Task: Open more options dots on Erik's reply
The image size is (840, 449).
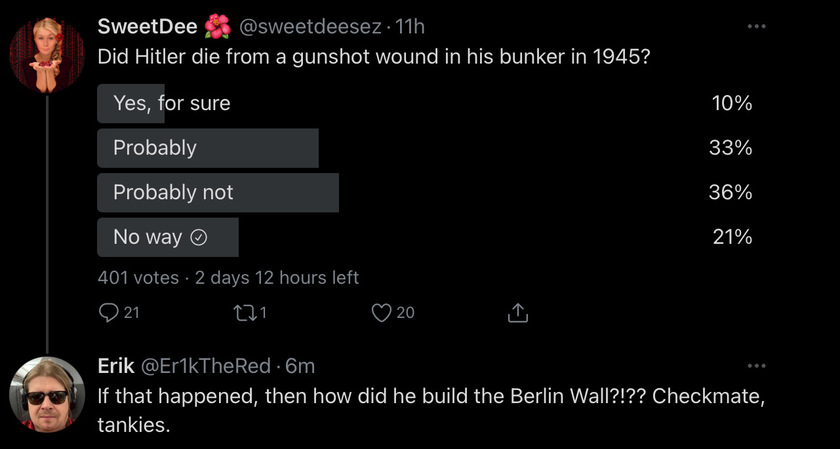Action: coord(757,366)
